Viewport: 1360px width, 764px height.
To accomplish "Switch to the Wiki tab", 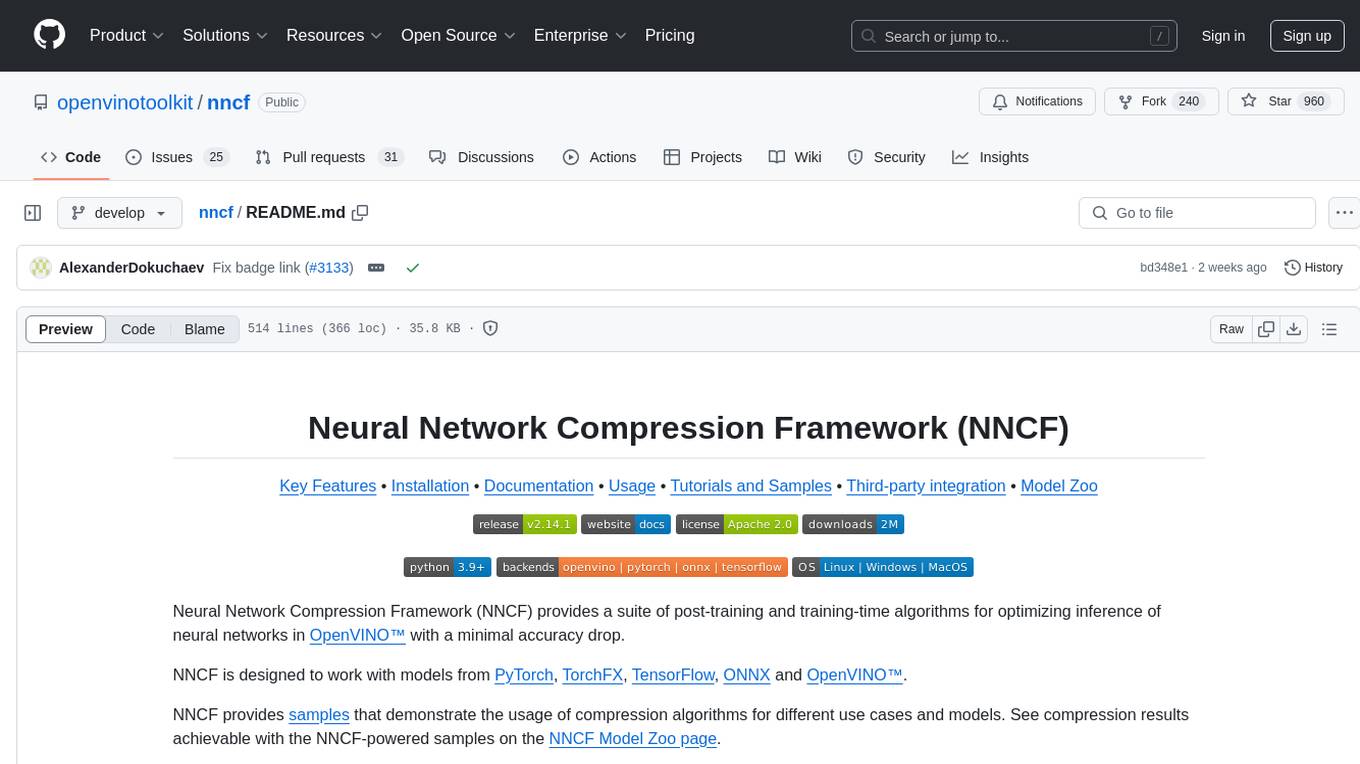I will tap(795, 157).
